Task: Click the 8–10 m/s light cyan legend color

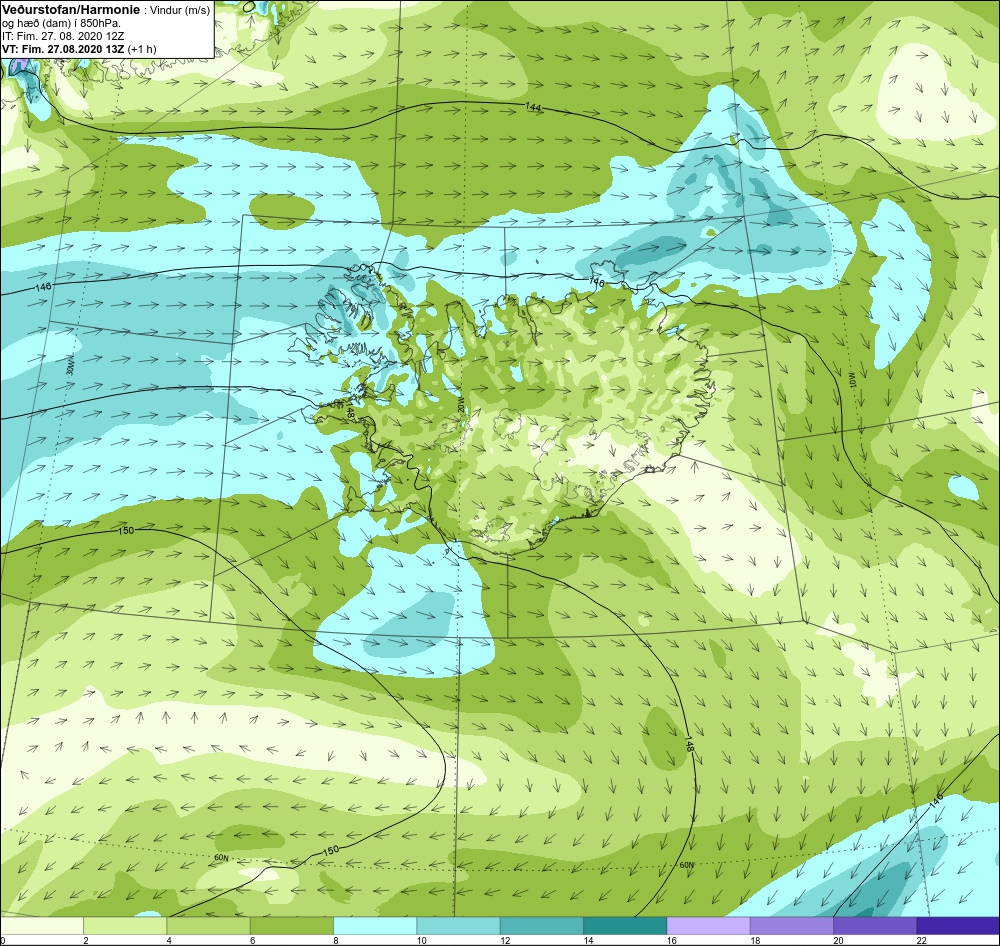Action: pos(375,925)
